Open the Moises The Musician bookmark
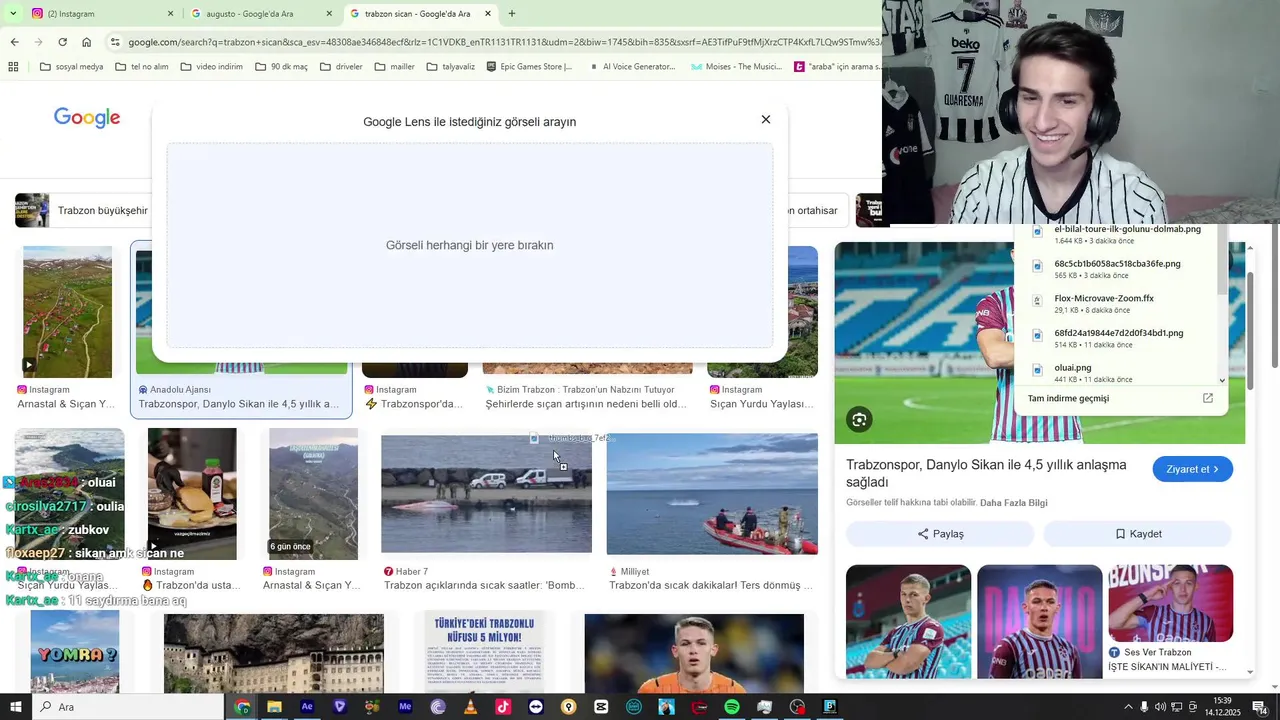Viewport: 1280px width, 720px height. (x=737, y=67)
